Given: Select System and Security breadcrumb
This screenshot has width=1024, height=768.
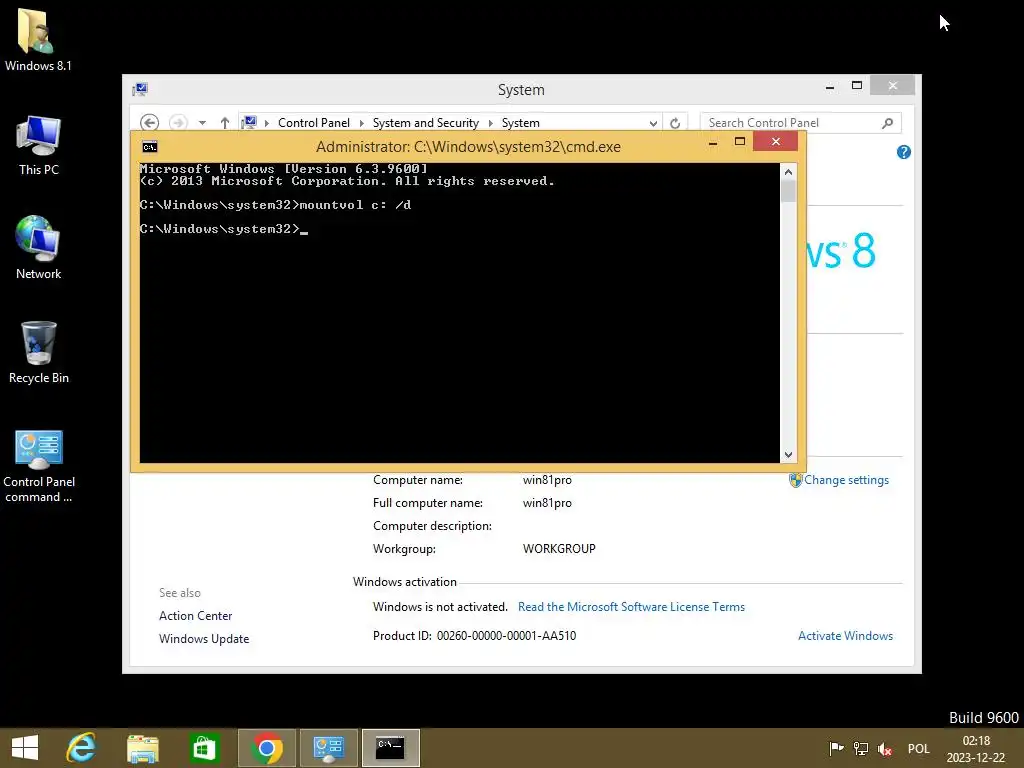Looking at the screenshot, I should pyautogui.click(x=425, y=123).
